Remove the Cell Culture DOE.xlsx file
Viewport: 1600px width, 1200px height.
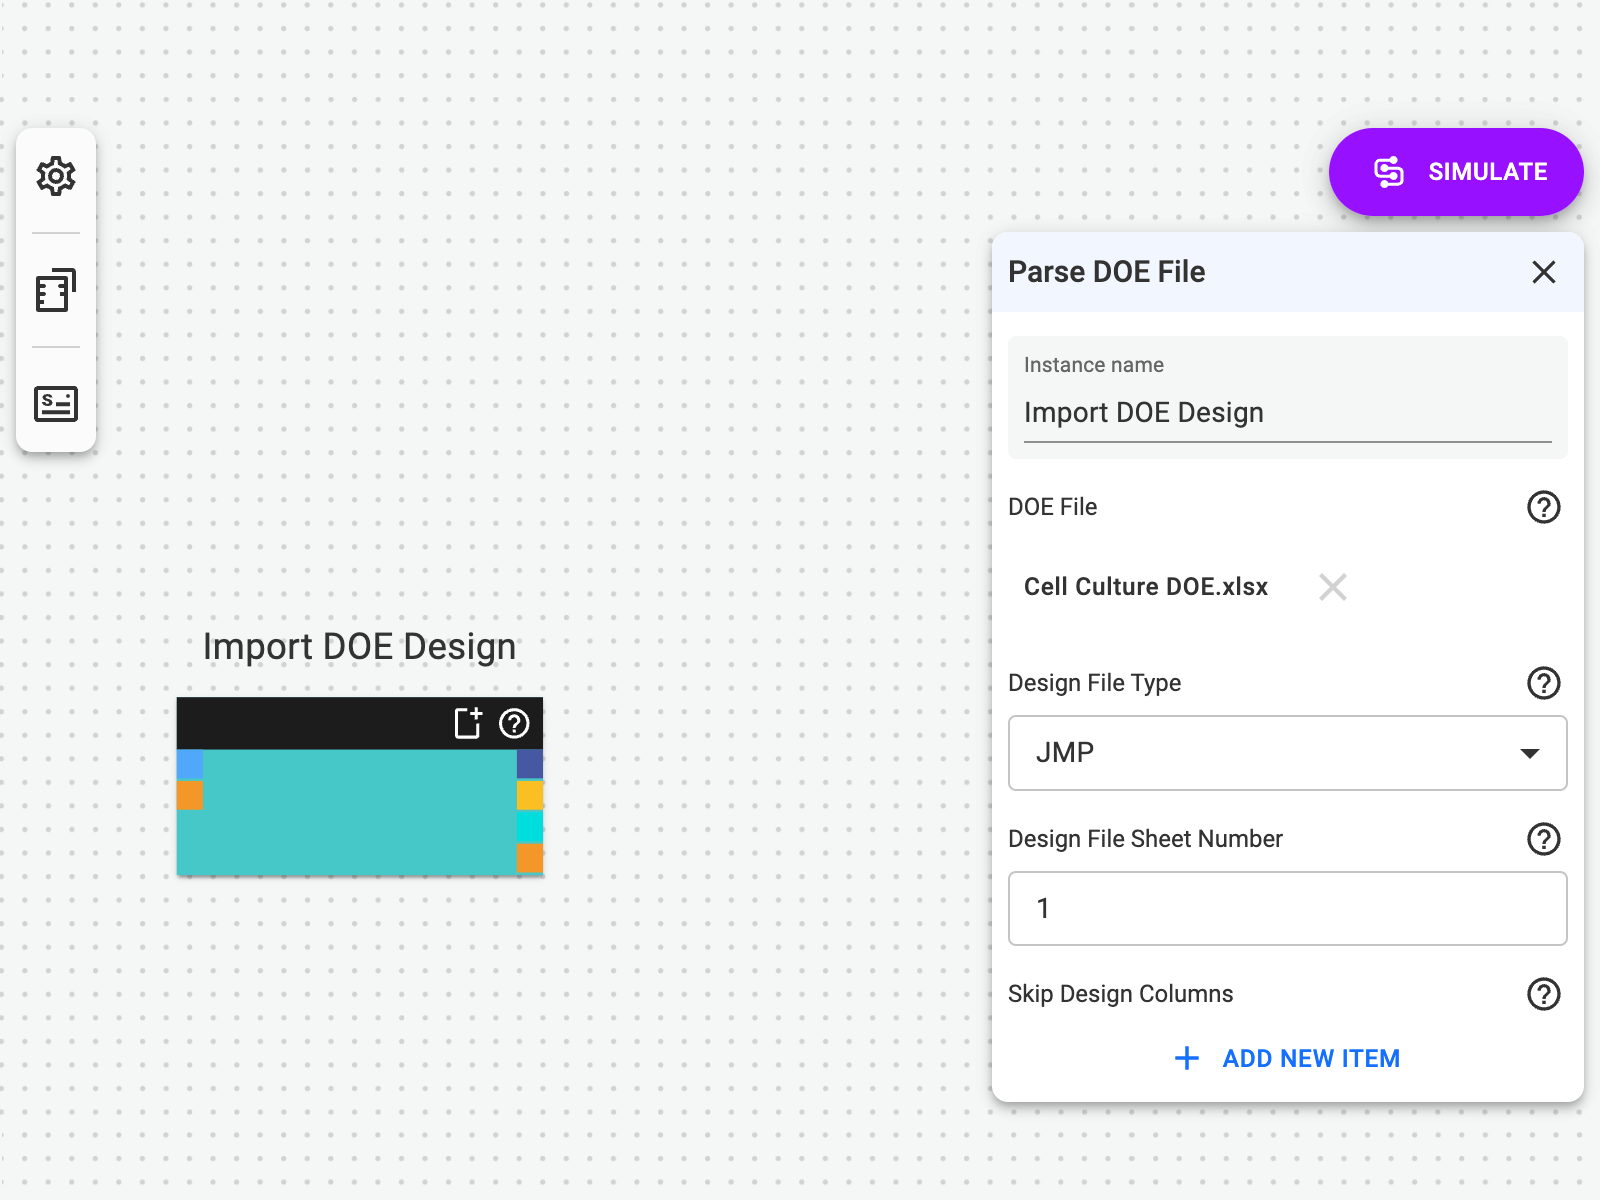(1333, 587)
